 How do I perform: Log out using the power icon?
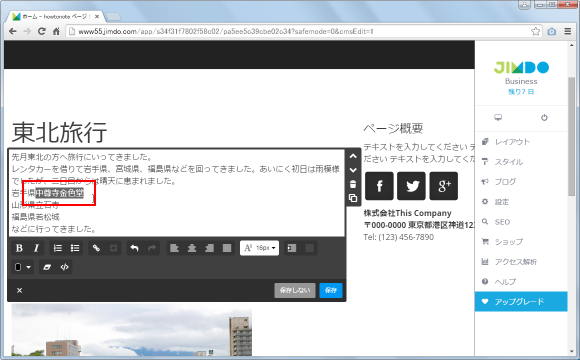(544, 118)
